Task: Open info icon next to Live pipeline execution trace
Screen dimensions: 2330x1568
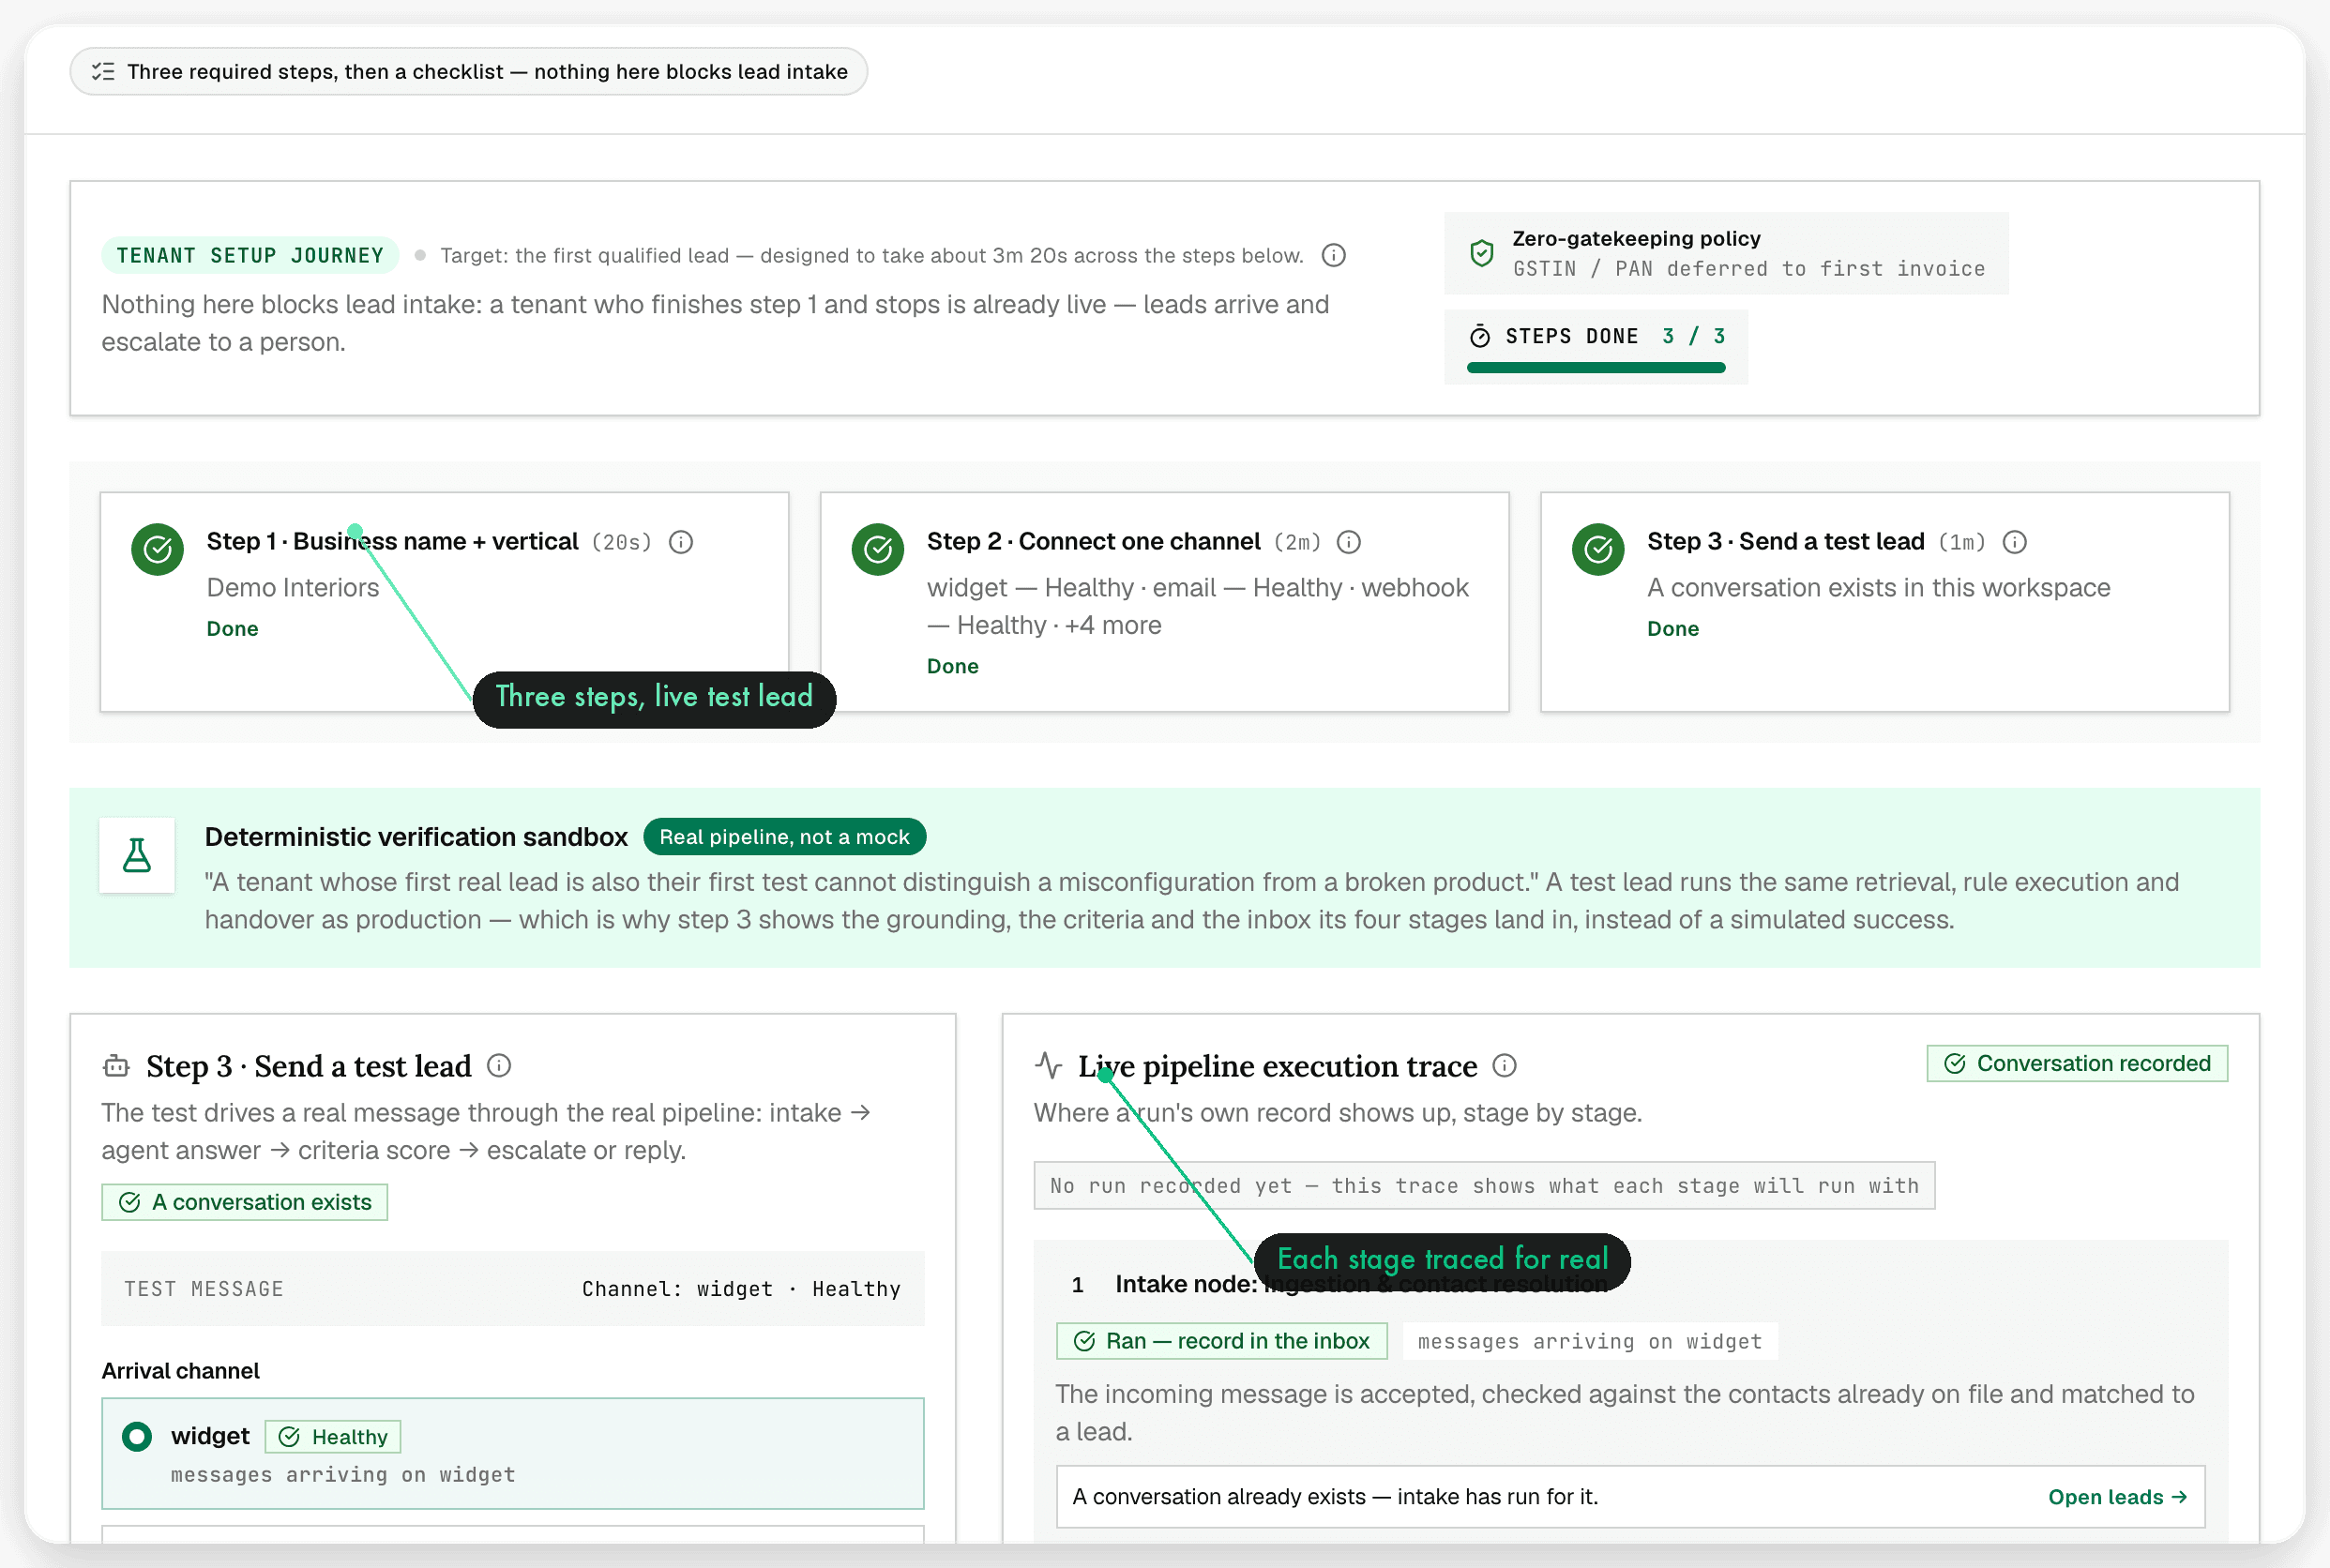Action: point(1504,1066)
